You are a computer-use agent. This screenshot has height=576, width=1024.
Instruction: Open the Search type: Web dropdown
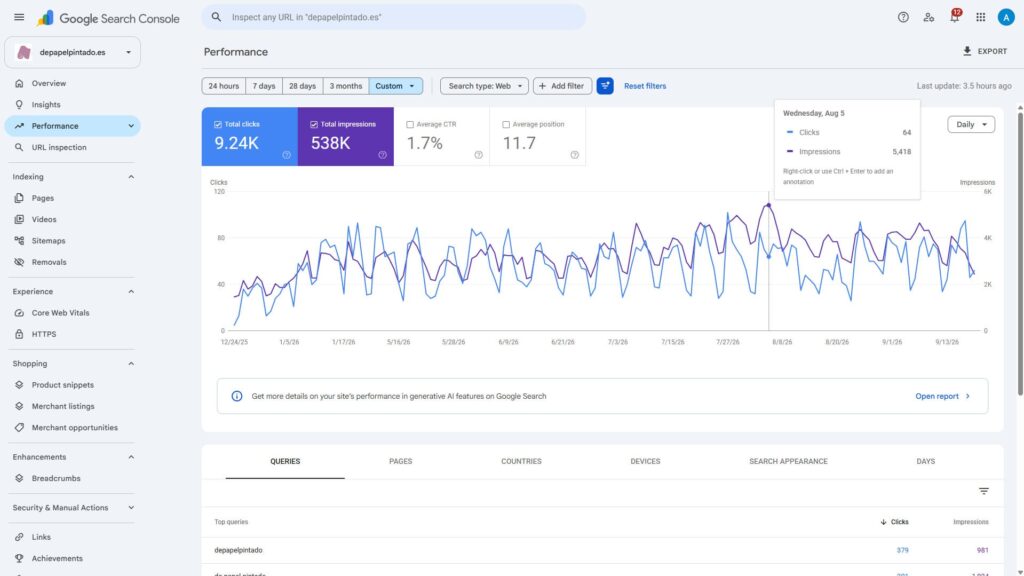(x=485, y=86)
